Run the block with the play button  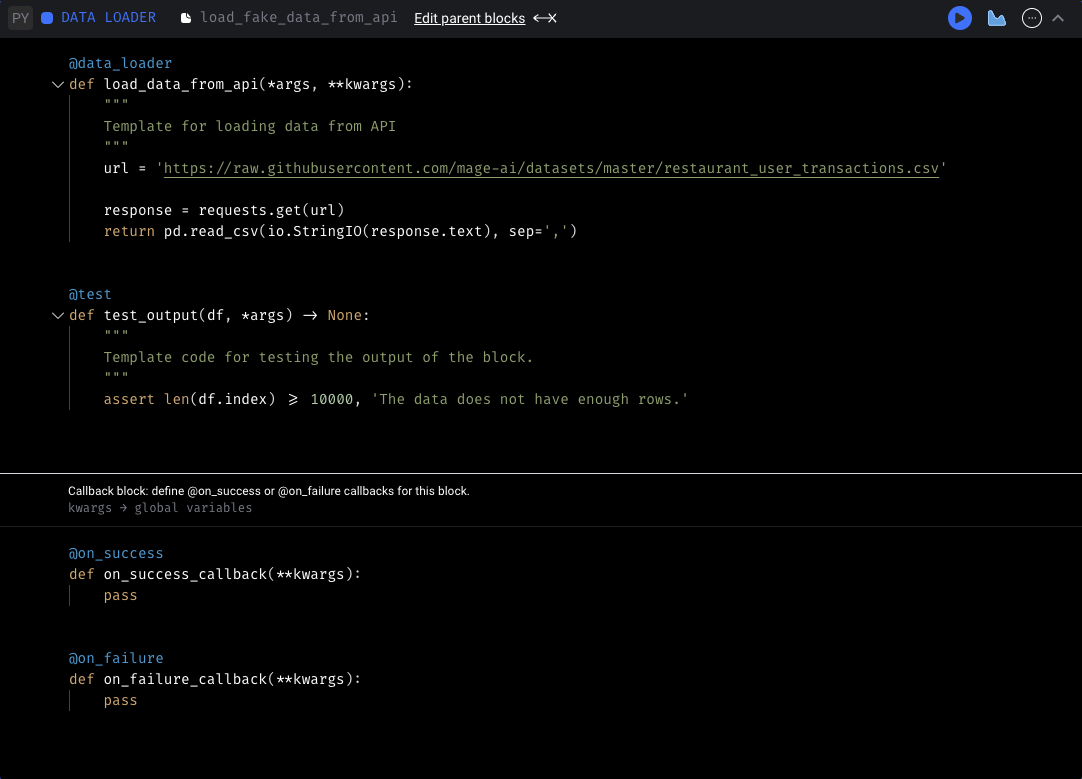point(959,18)
